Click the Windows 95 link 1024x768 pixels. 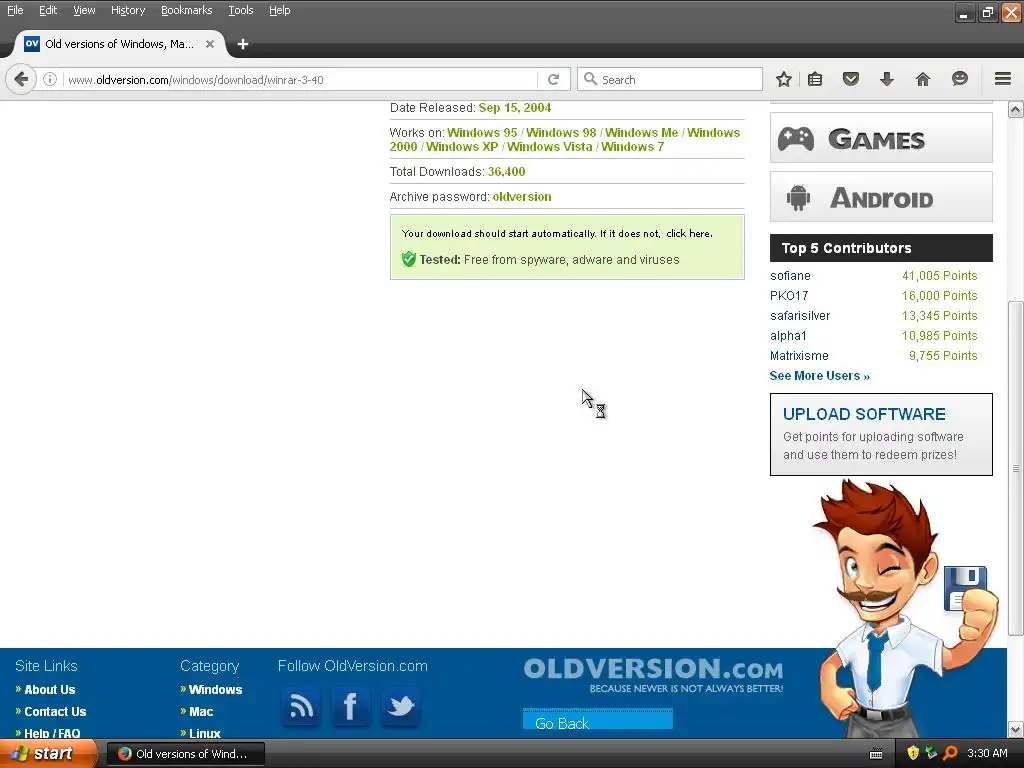click(482, 133)
